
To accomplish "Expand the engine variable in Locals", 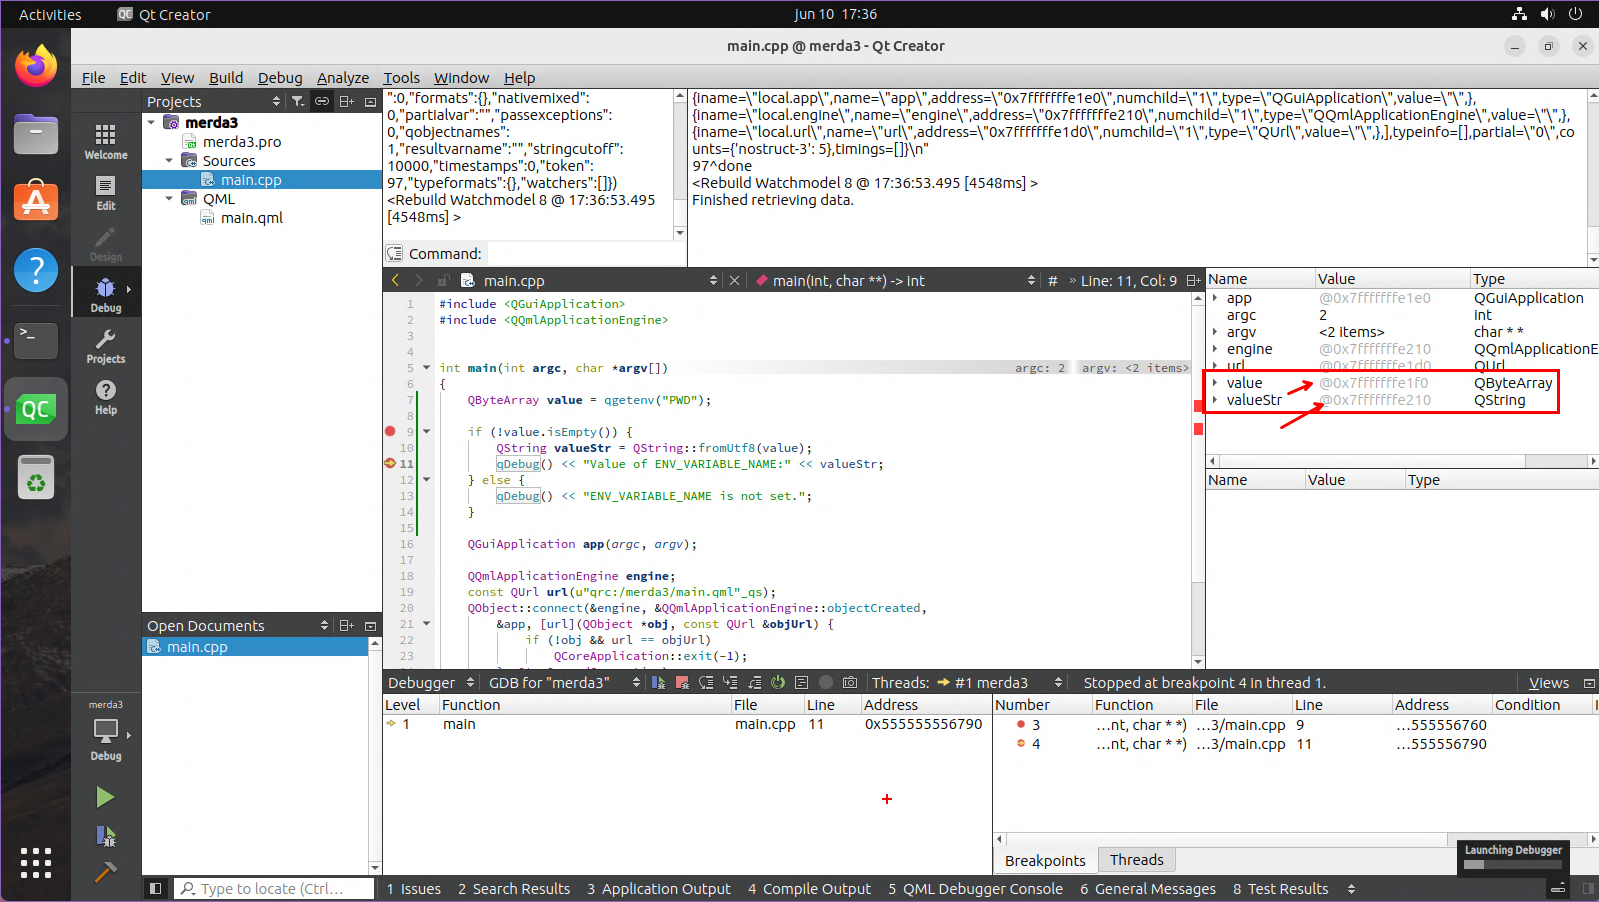I will (x=1215, y=349).
